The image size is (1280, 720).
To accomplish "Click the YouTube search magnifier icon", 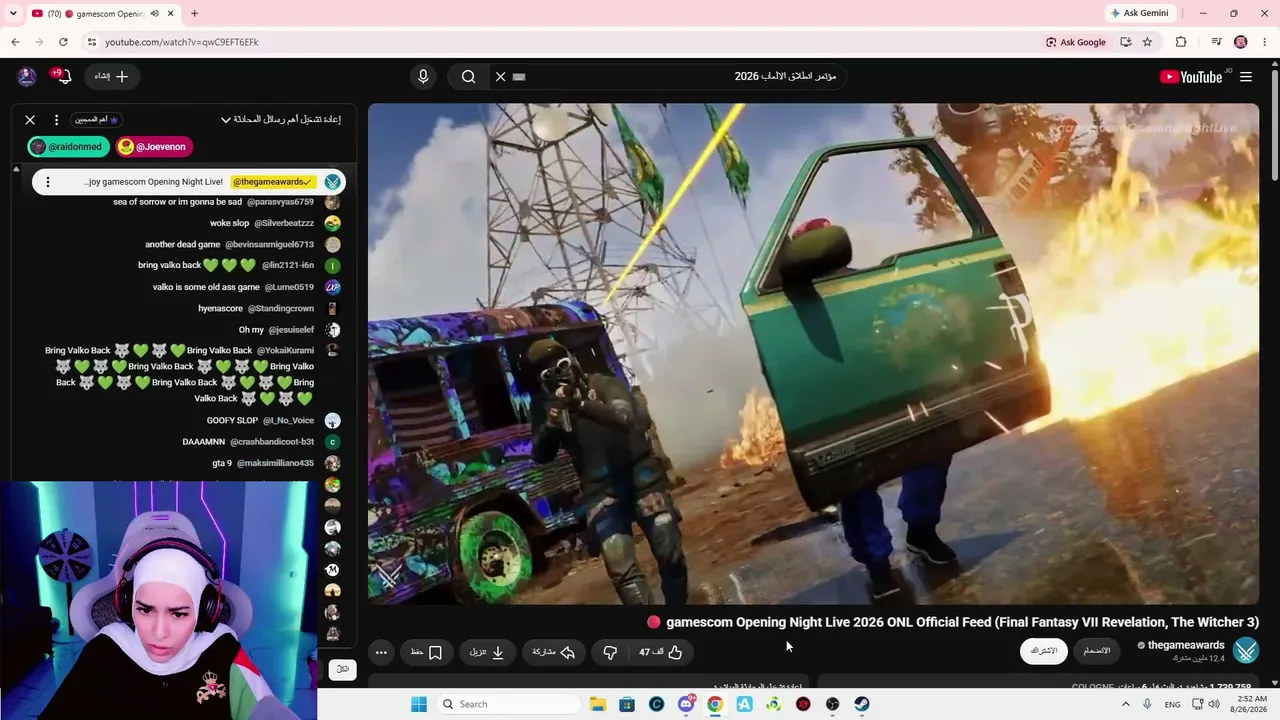I will tap(468, 77).
